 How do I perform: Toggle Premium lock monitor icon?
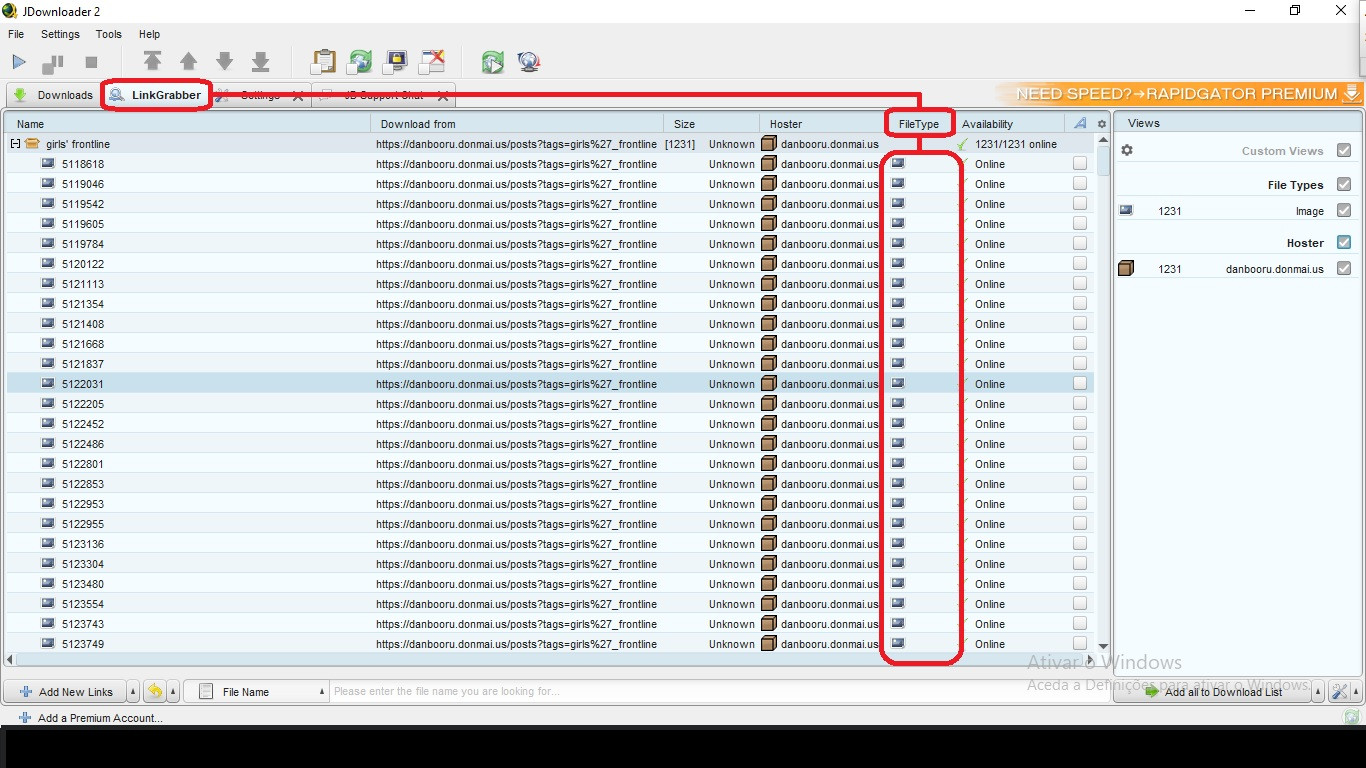(x=396, y=62)
